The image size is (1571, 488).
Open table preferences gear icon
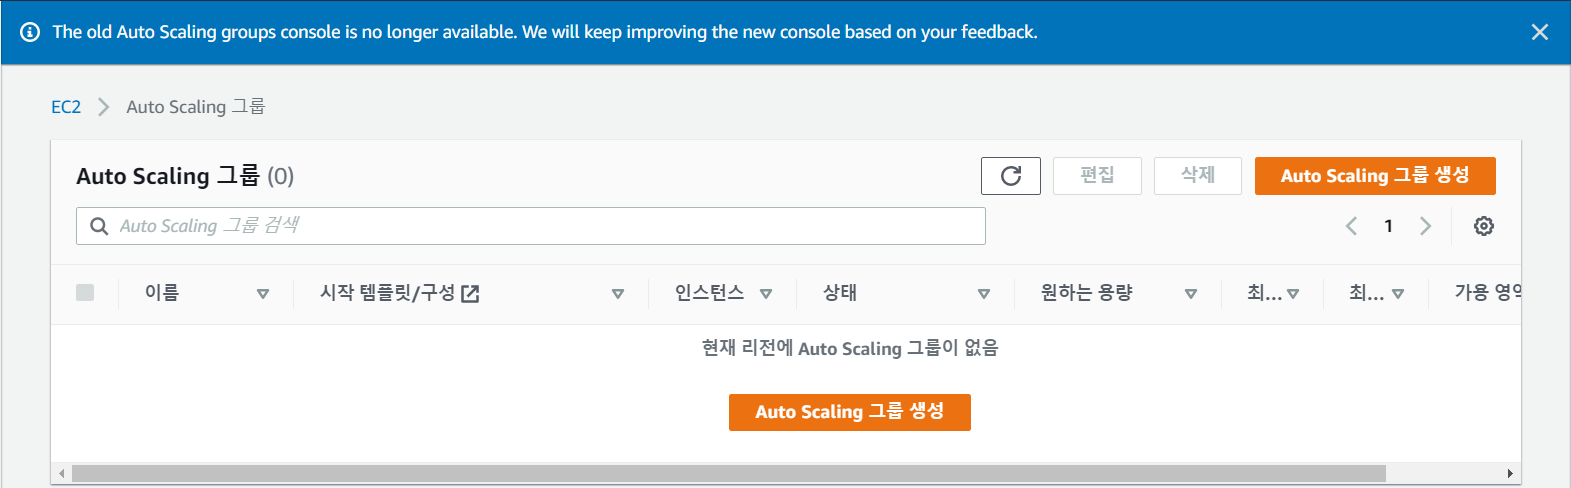coord(1484,226)
